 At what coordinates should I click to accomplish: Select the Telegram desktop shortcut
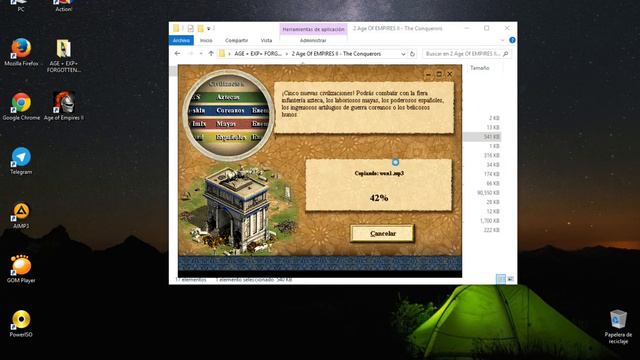(21, 160)
